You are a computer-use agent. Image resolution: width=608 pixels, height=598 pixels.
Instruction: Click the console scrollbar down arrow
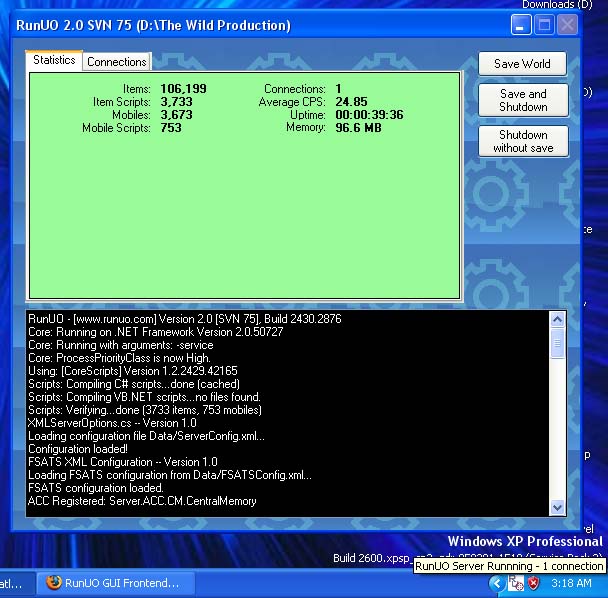[x=557, y=507]
